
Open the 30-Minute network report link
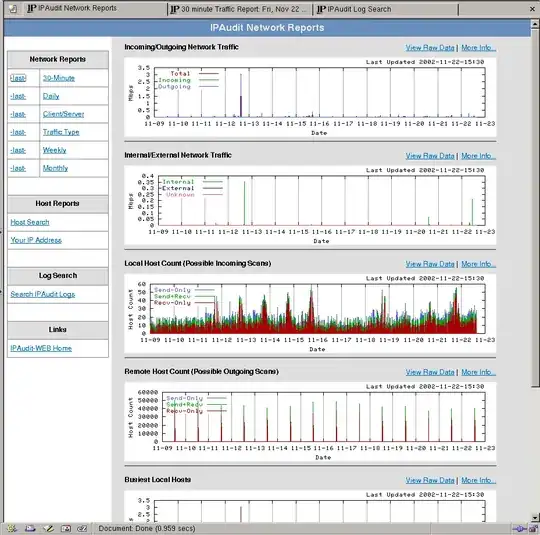pos(59,78)
